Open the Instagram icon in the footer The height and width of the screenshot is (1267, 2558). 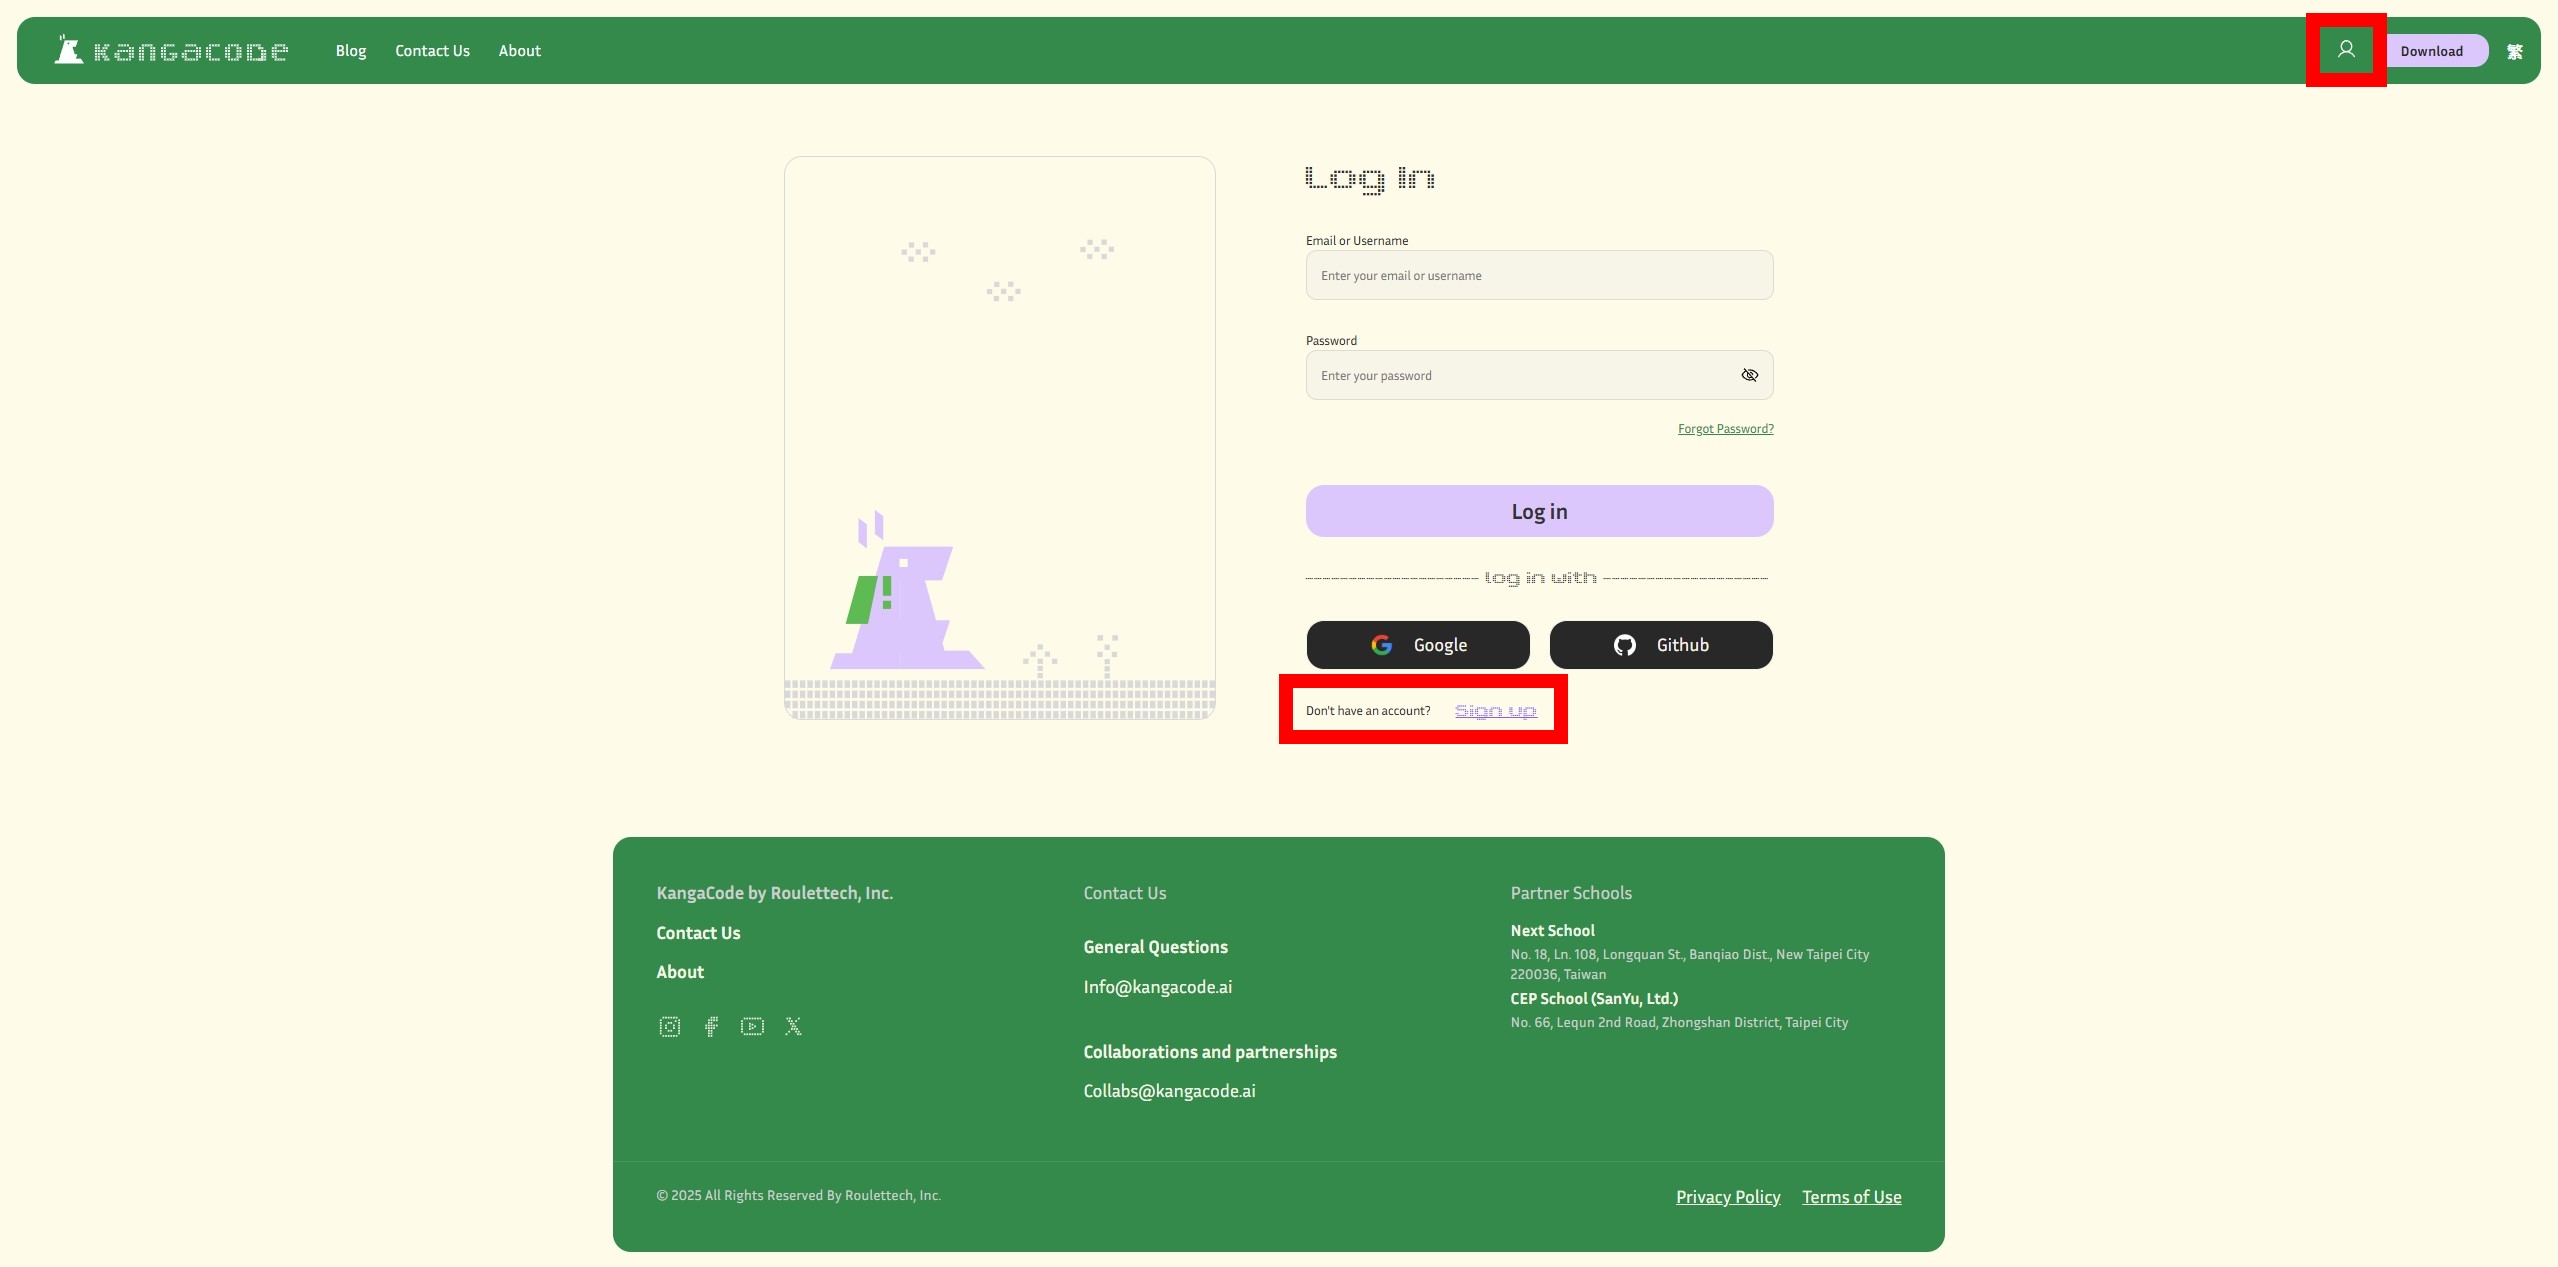pos(670,1027)
